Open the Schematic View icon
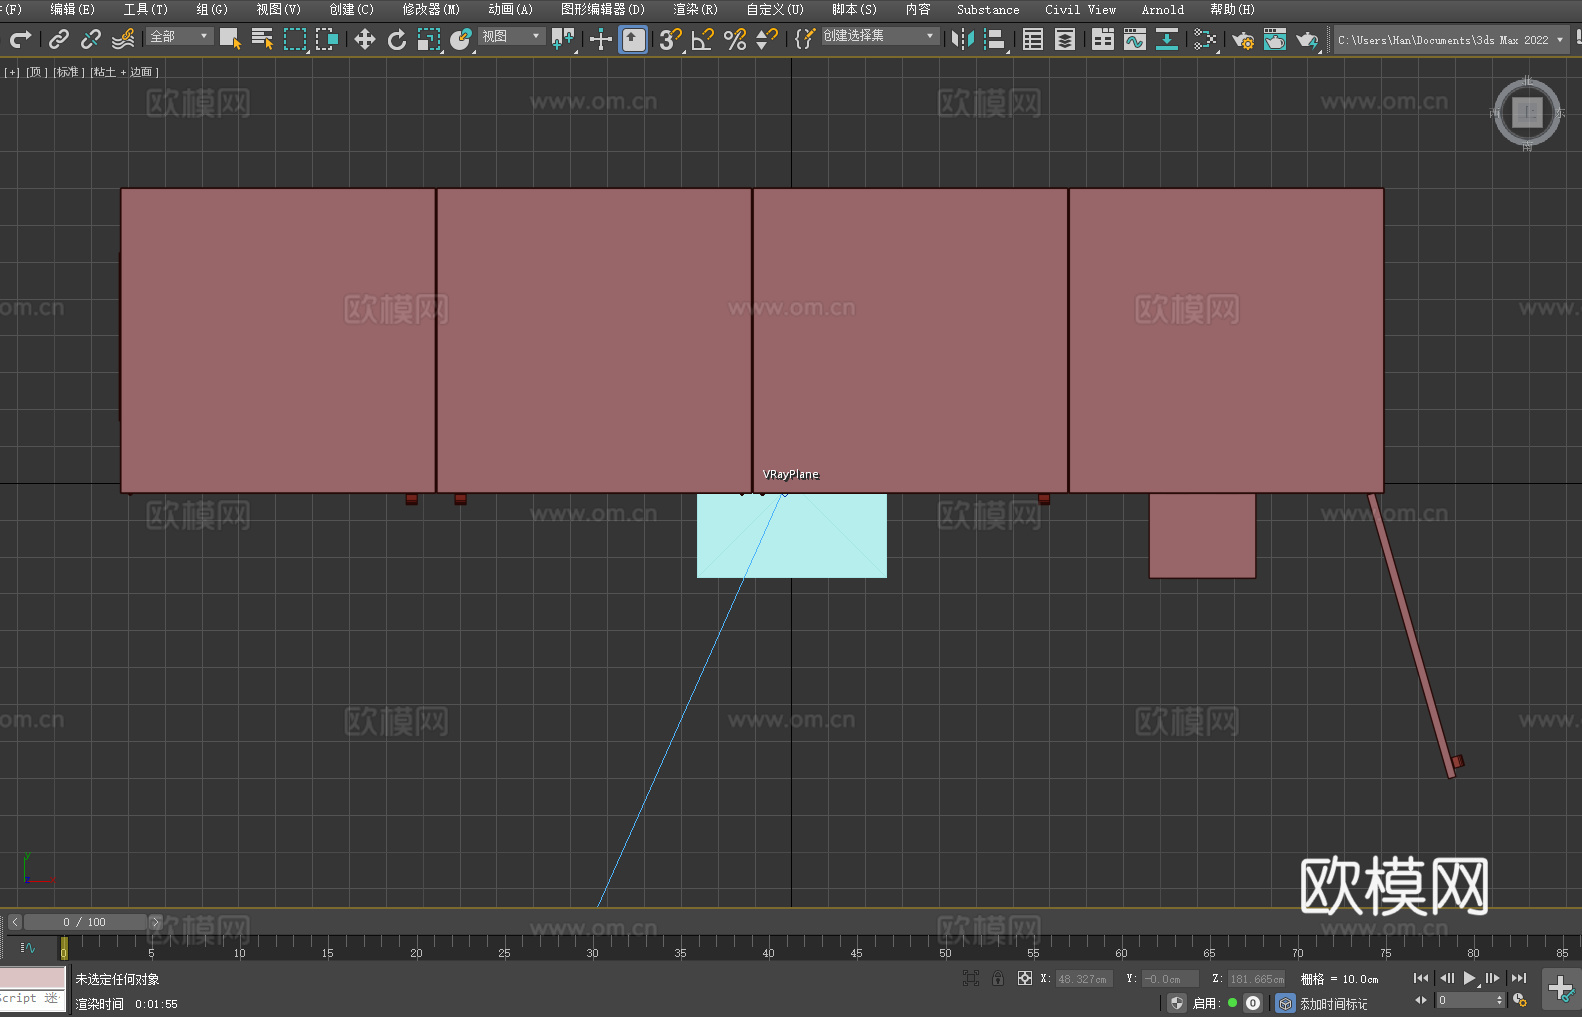The image size is (1582, 1017). [x=1167, y=39]
